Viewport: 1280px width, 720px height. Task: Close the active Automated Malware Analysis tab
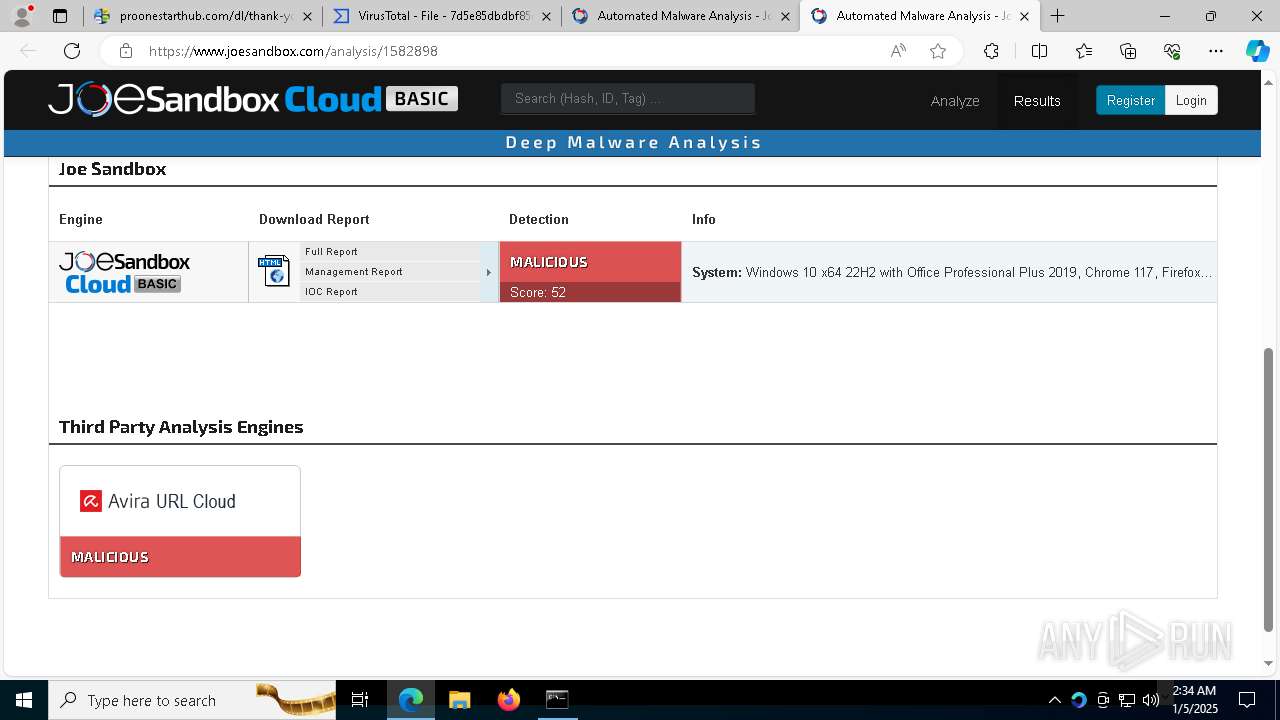pos(1024,16)
